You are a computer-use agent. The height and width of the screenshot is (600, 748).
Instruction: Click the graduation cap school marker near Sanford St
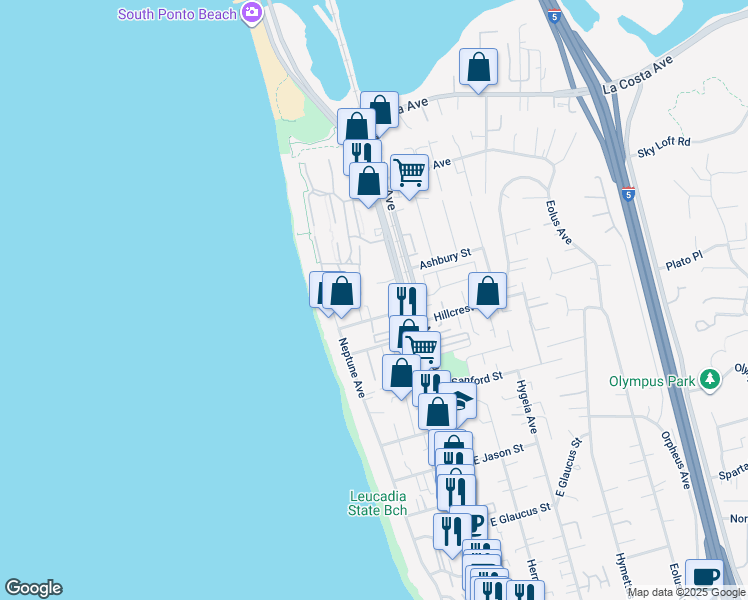coord(464,400)
